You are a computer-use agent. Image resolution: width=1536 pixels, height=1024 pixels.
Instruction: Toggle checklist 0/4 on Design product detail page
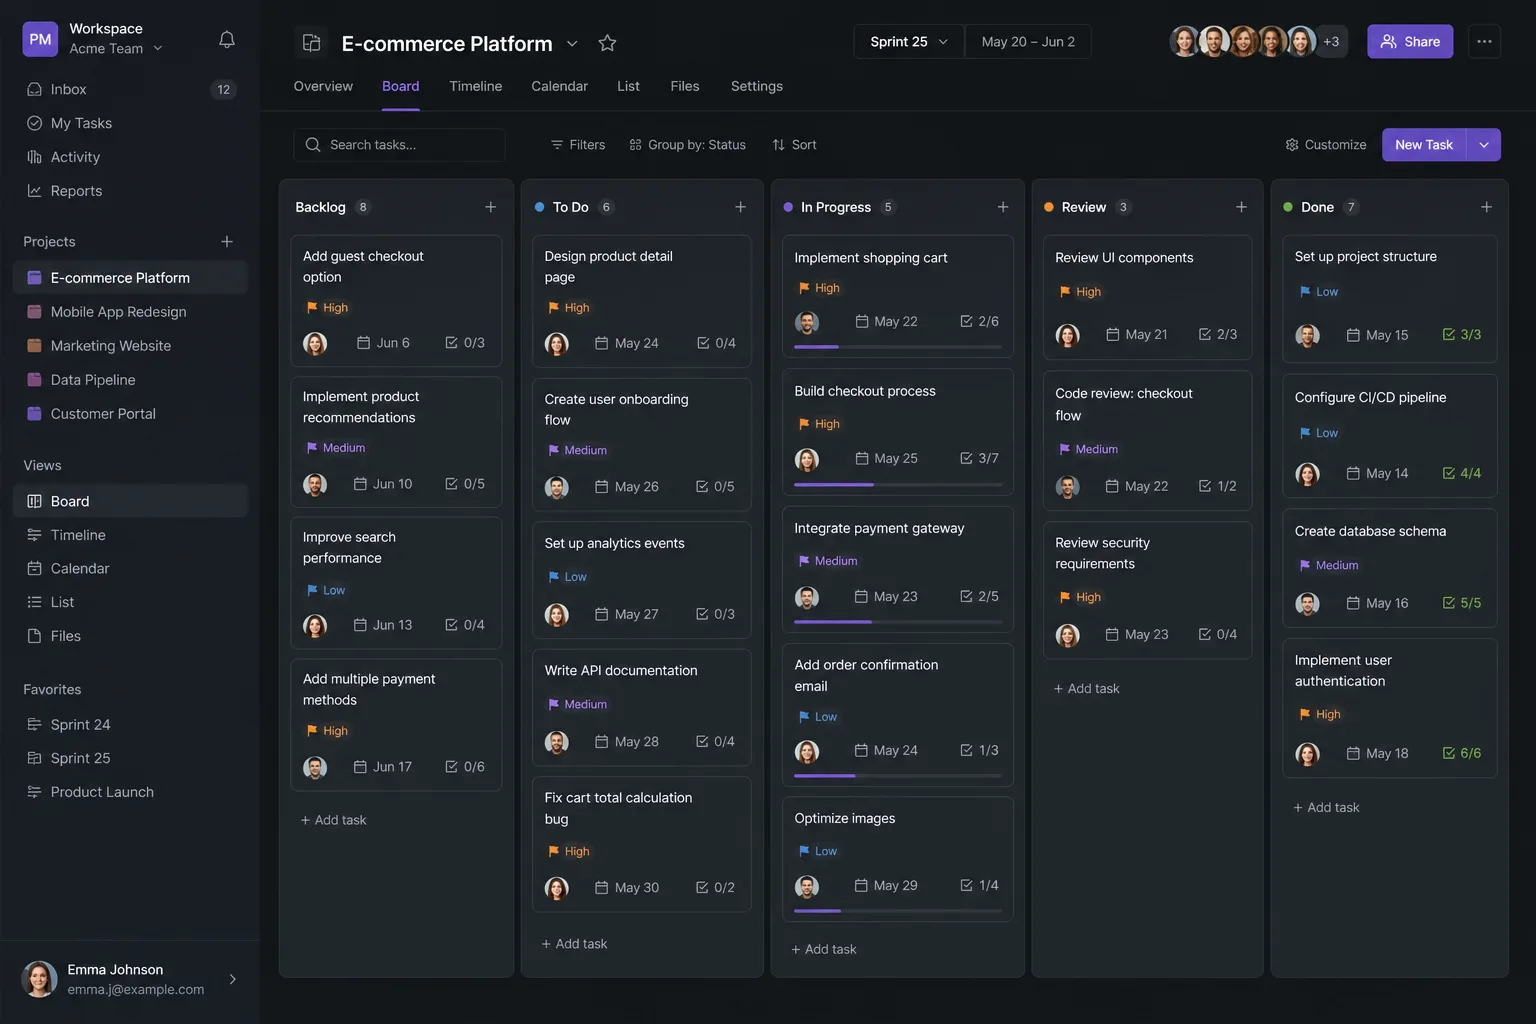716,343
